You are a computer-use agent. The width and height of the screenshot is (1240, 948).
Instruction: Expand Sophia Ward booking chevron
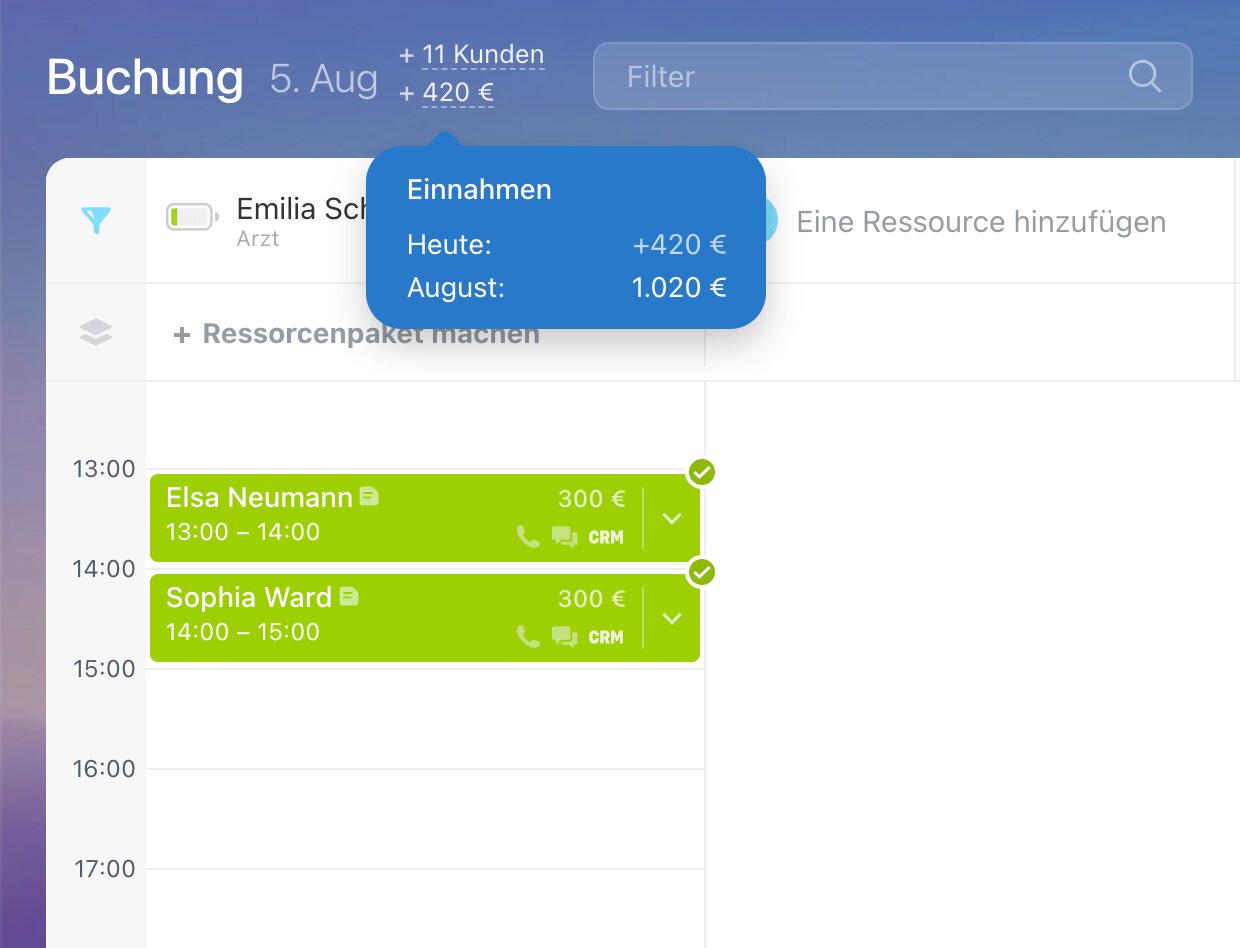(x=672, y=618)
